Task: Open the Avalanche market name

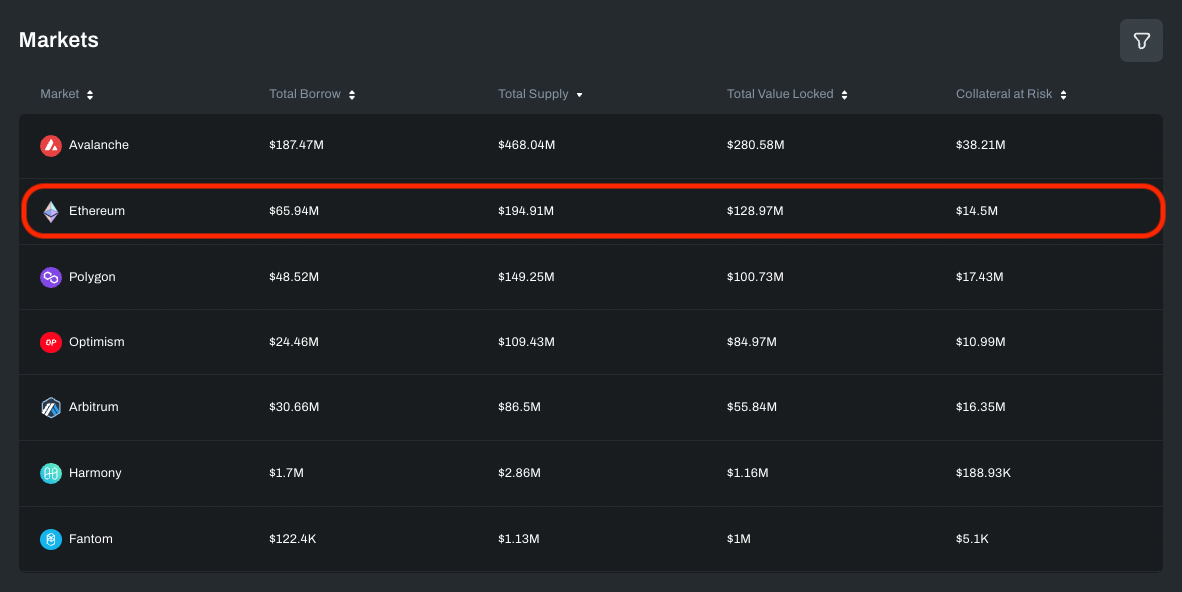Action: (99, 145)
